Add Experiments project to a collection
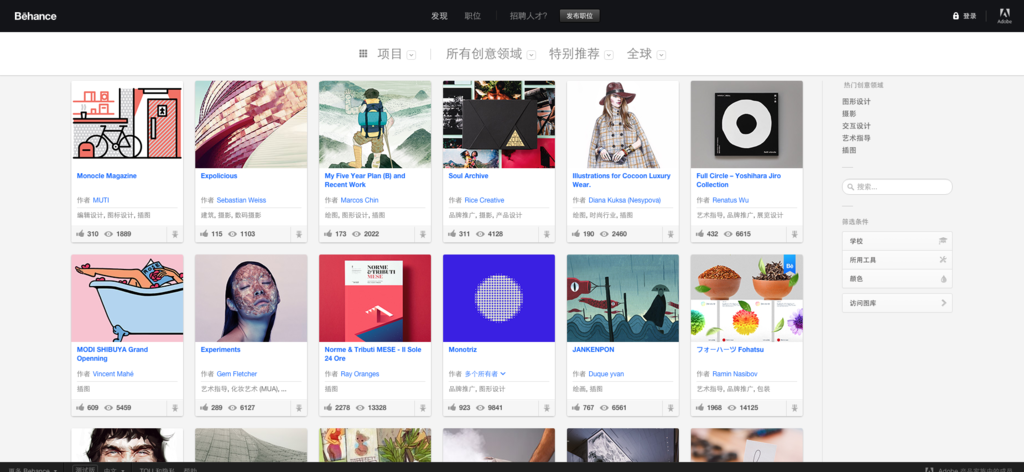 298,407
